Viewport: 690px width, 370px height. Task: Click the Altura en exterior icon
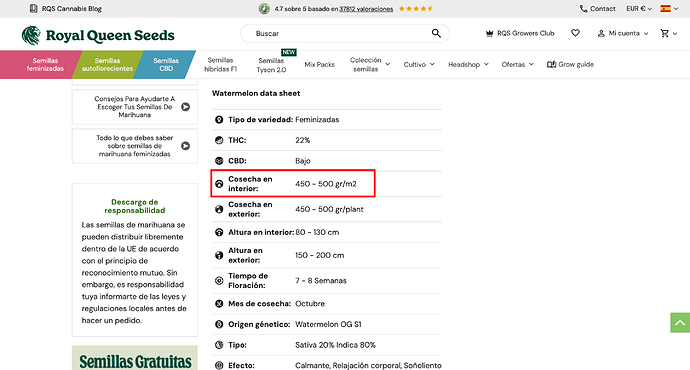(219, 255)
